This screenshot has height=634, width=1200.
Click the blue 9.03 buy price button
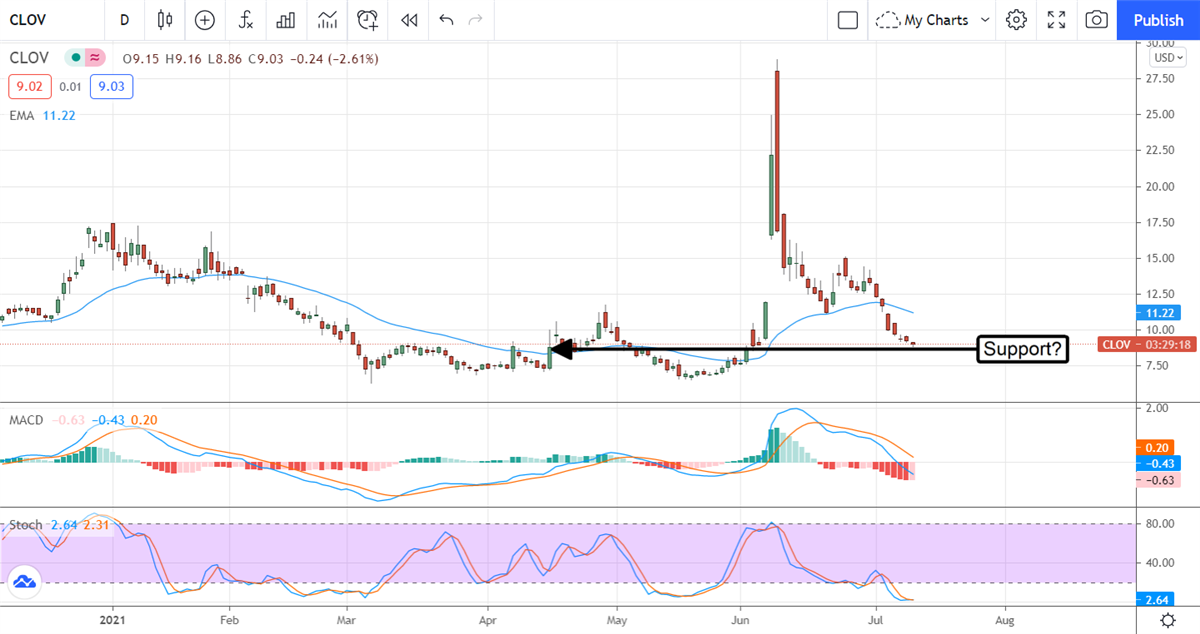click(111, 88)
